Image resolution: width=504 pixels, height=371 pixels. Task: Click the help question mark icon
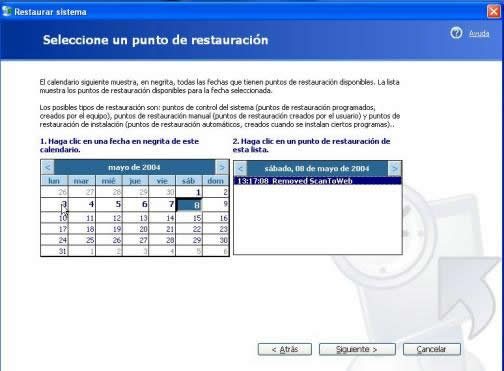(x=456, y=33)
